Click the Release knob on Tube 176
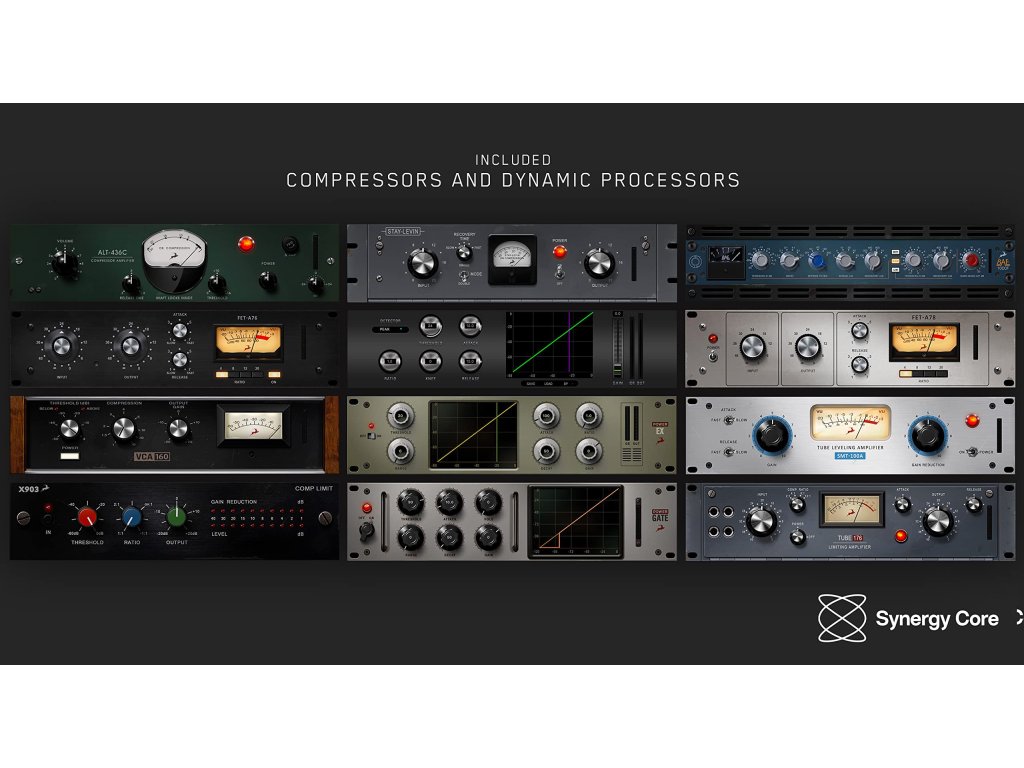This screenshot has width=1024, height=768. [x=974, y=504]
